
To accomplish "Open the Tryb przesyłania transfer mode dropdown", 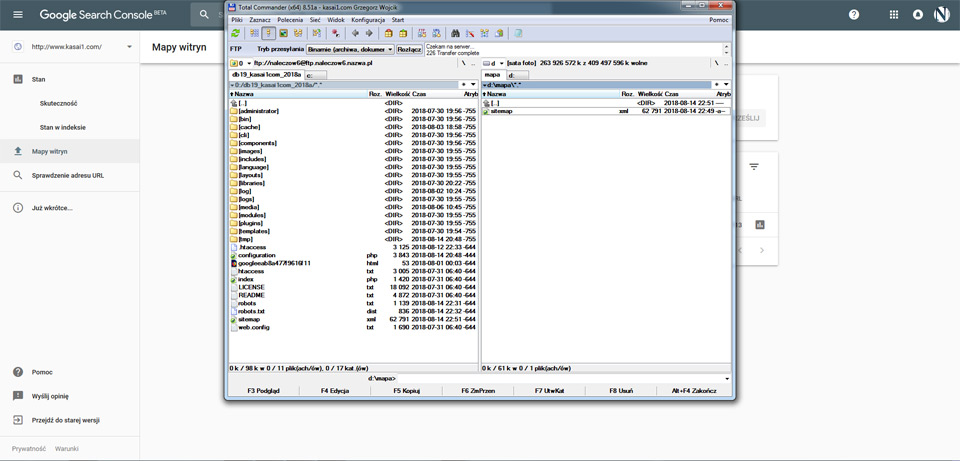I will tap(349, 50).
